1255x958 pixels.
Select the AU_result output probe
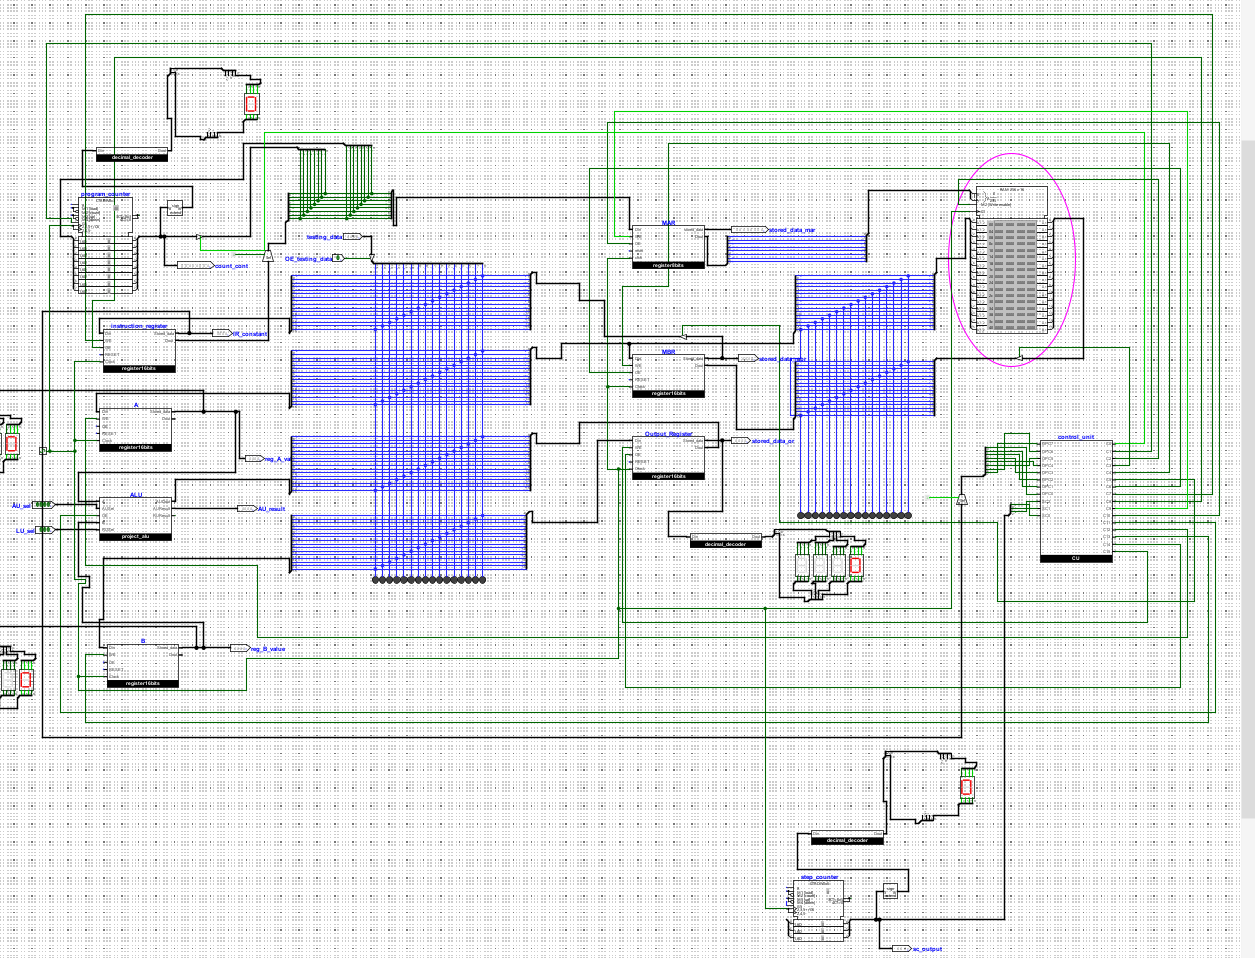247,508
